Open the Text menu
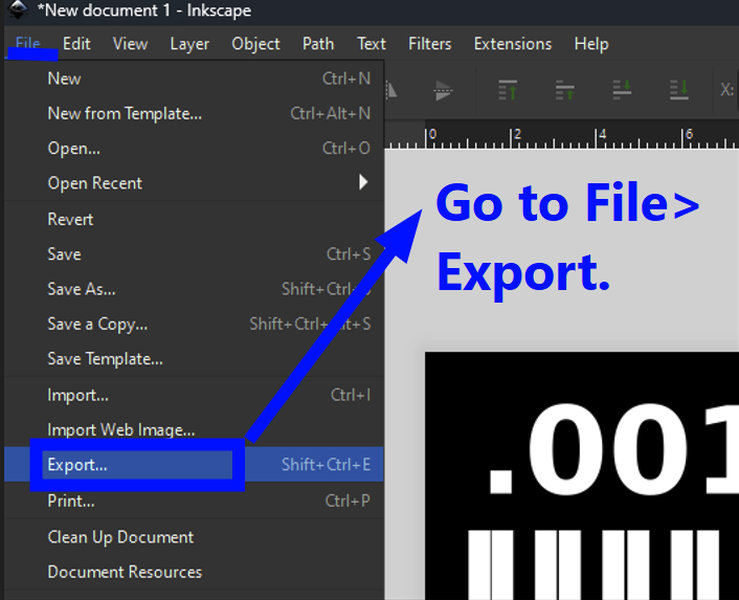This screenshot has width=739, height=600. click(x=371, y=44)
